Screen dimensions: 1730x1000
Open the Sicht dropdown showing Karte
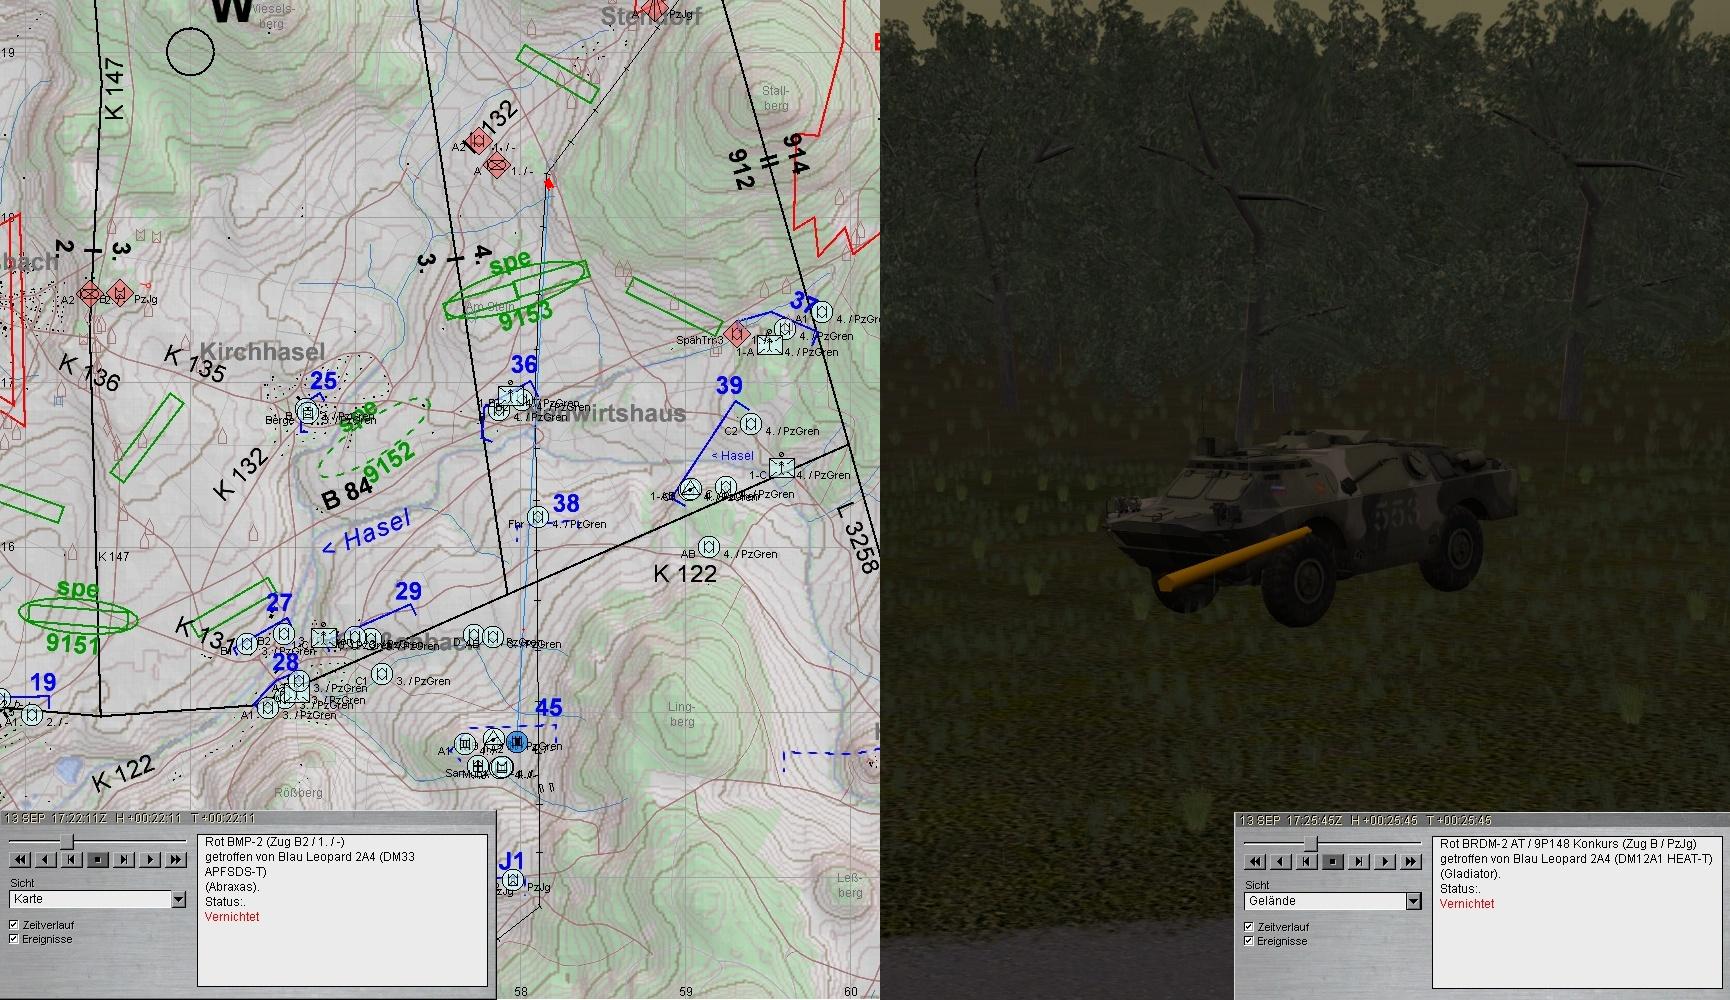pos(178,900)
